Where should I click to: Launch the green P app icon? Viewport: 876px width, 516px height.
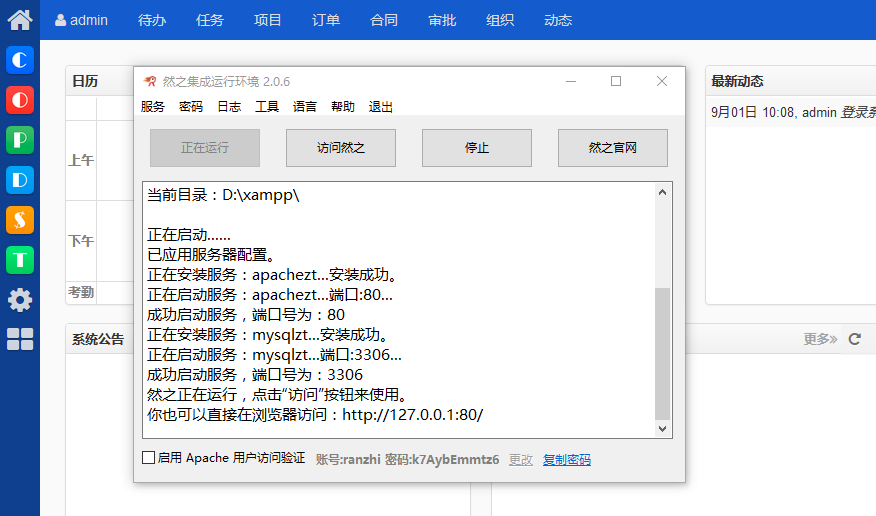[x=20, y=140]
